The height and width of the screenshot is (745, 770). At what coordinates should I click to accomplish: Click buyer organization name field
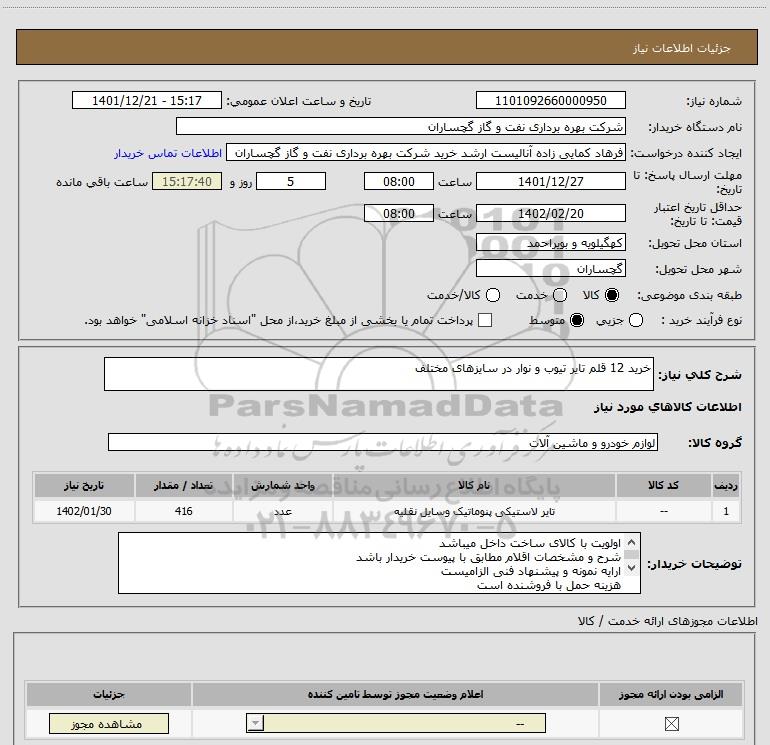coord(401,127)
